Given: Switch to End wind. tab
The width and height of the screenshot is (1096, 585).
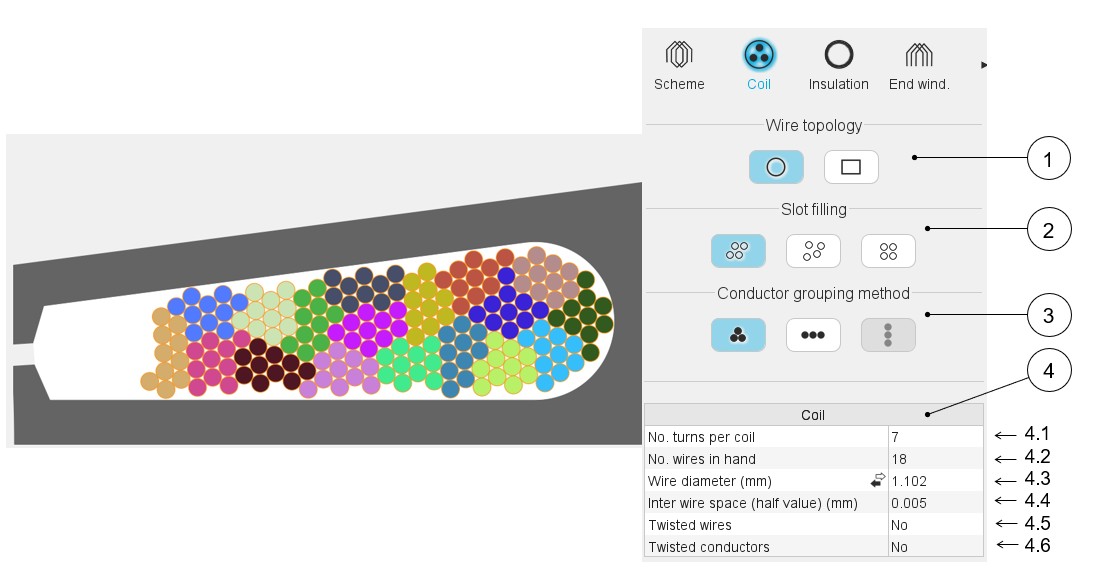Looking at the screenshot, I should point(918,56).
